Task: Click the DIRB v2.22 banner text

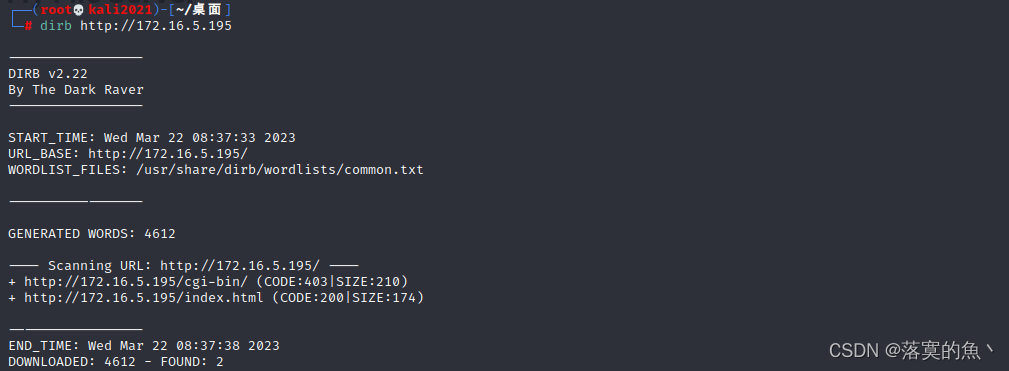Action: pos(48,74)
